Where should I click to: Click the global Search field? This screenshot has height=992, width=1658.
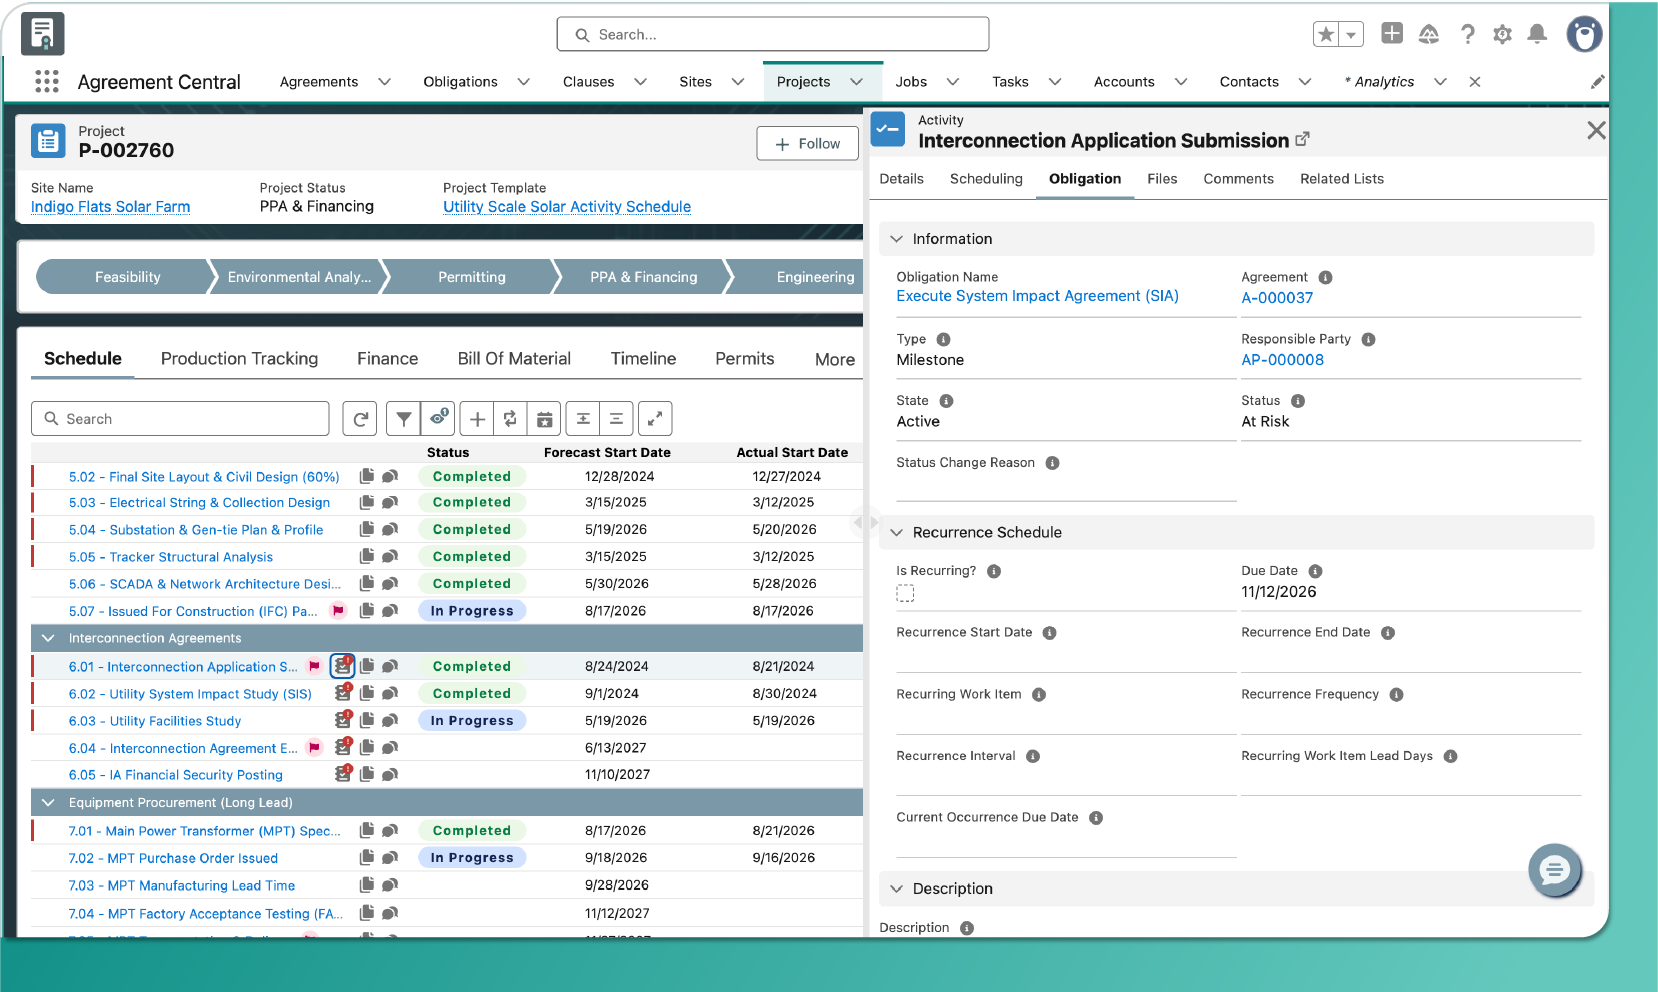[x=773, y=34]
